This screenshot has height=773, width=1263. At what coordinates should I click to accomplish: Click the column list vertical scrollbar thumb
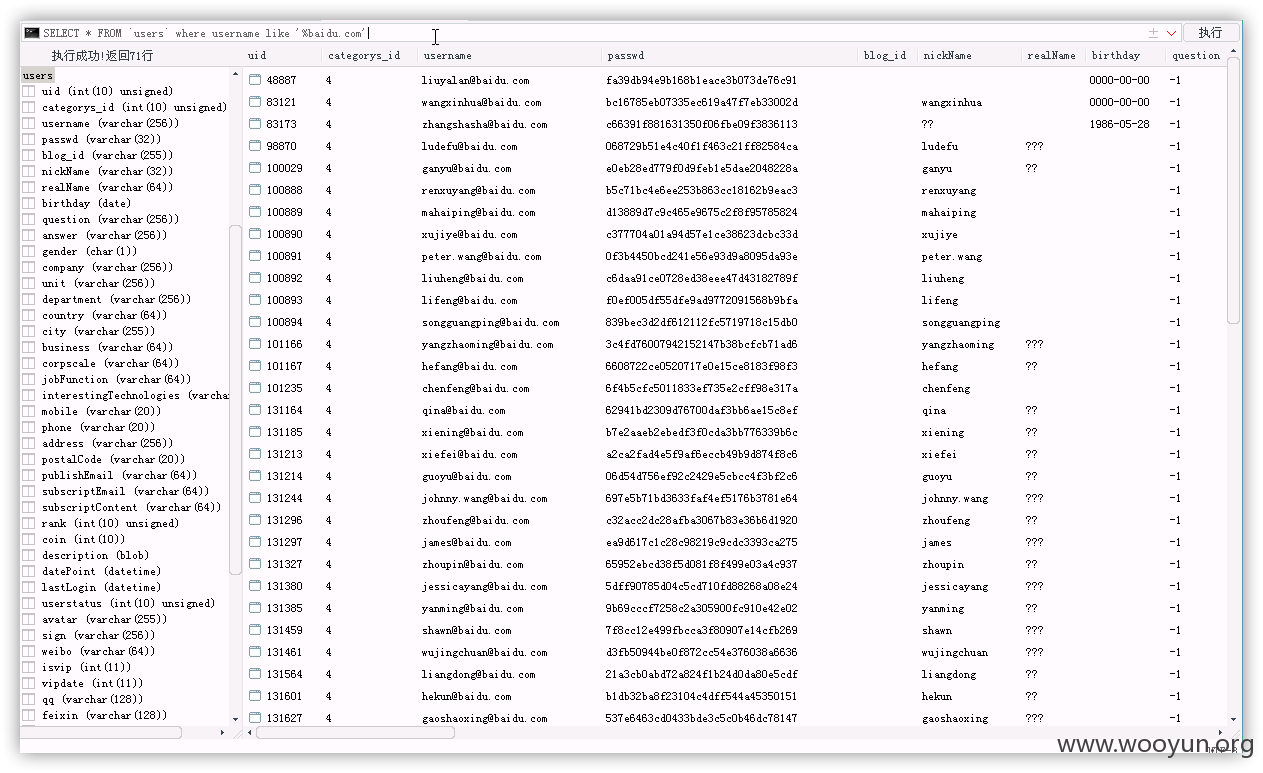click(235, 400)
